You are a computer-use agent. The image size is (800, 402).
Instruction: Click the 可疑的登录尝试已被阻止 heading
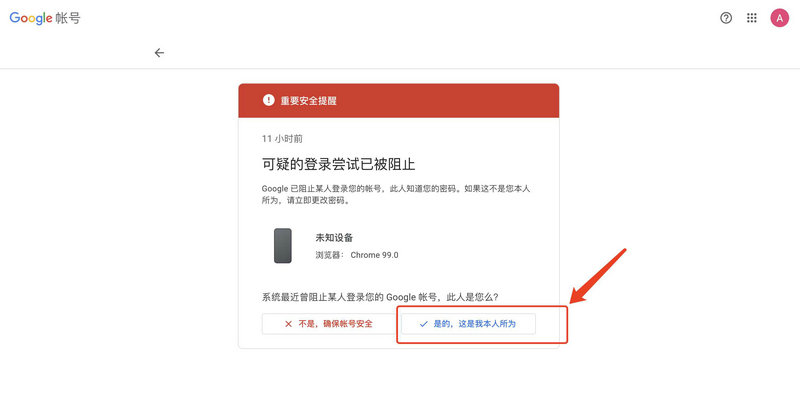[x=338, y=164]
